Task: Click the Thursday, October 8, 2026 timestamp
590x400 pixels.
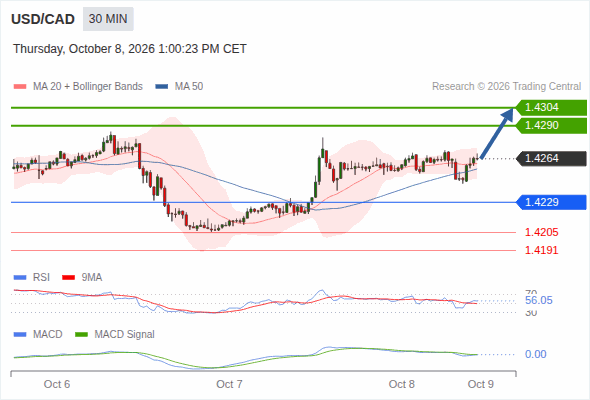Action: [x=130, y=49]
